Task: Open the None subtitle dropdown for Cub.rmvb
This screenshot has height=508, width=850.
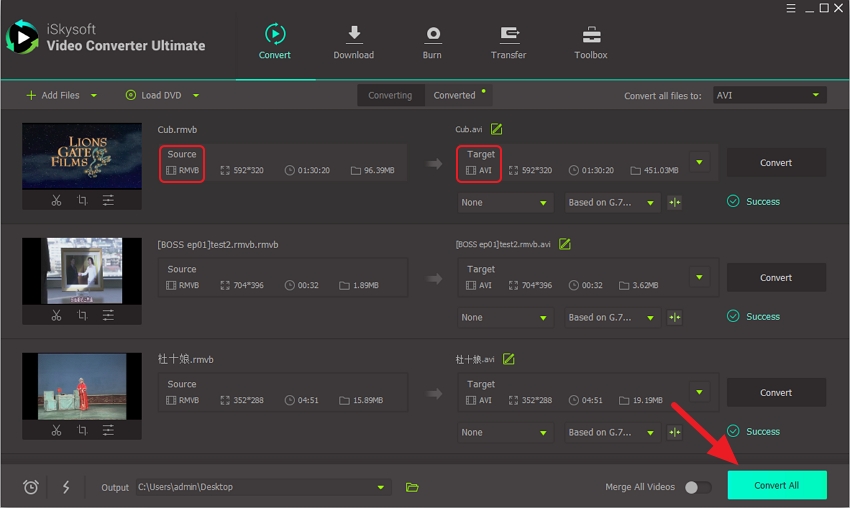Action: [505, 202]
